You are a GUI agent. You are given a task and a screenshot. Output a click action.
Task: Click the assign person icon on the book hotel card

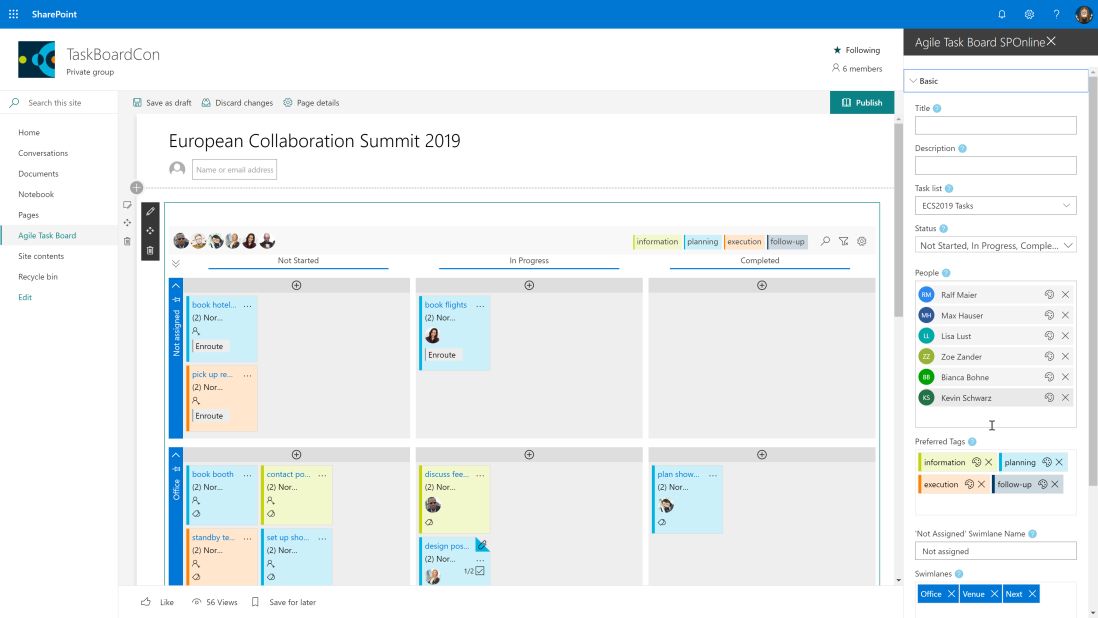tap(196, 331)
